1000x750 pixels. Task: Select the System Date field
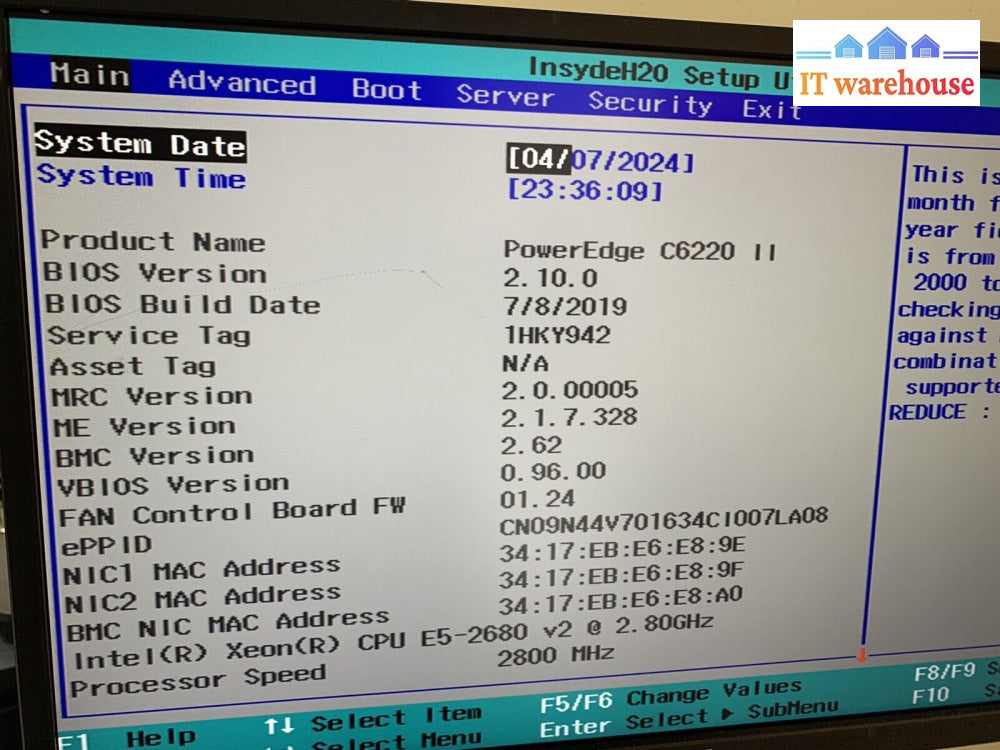(x=140, y=145)
